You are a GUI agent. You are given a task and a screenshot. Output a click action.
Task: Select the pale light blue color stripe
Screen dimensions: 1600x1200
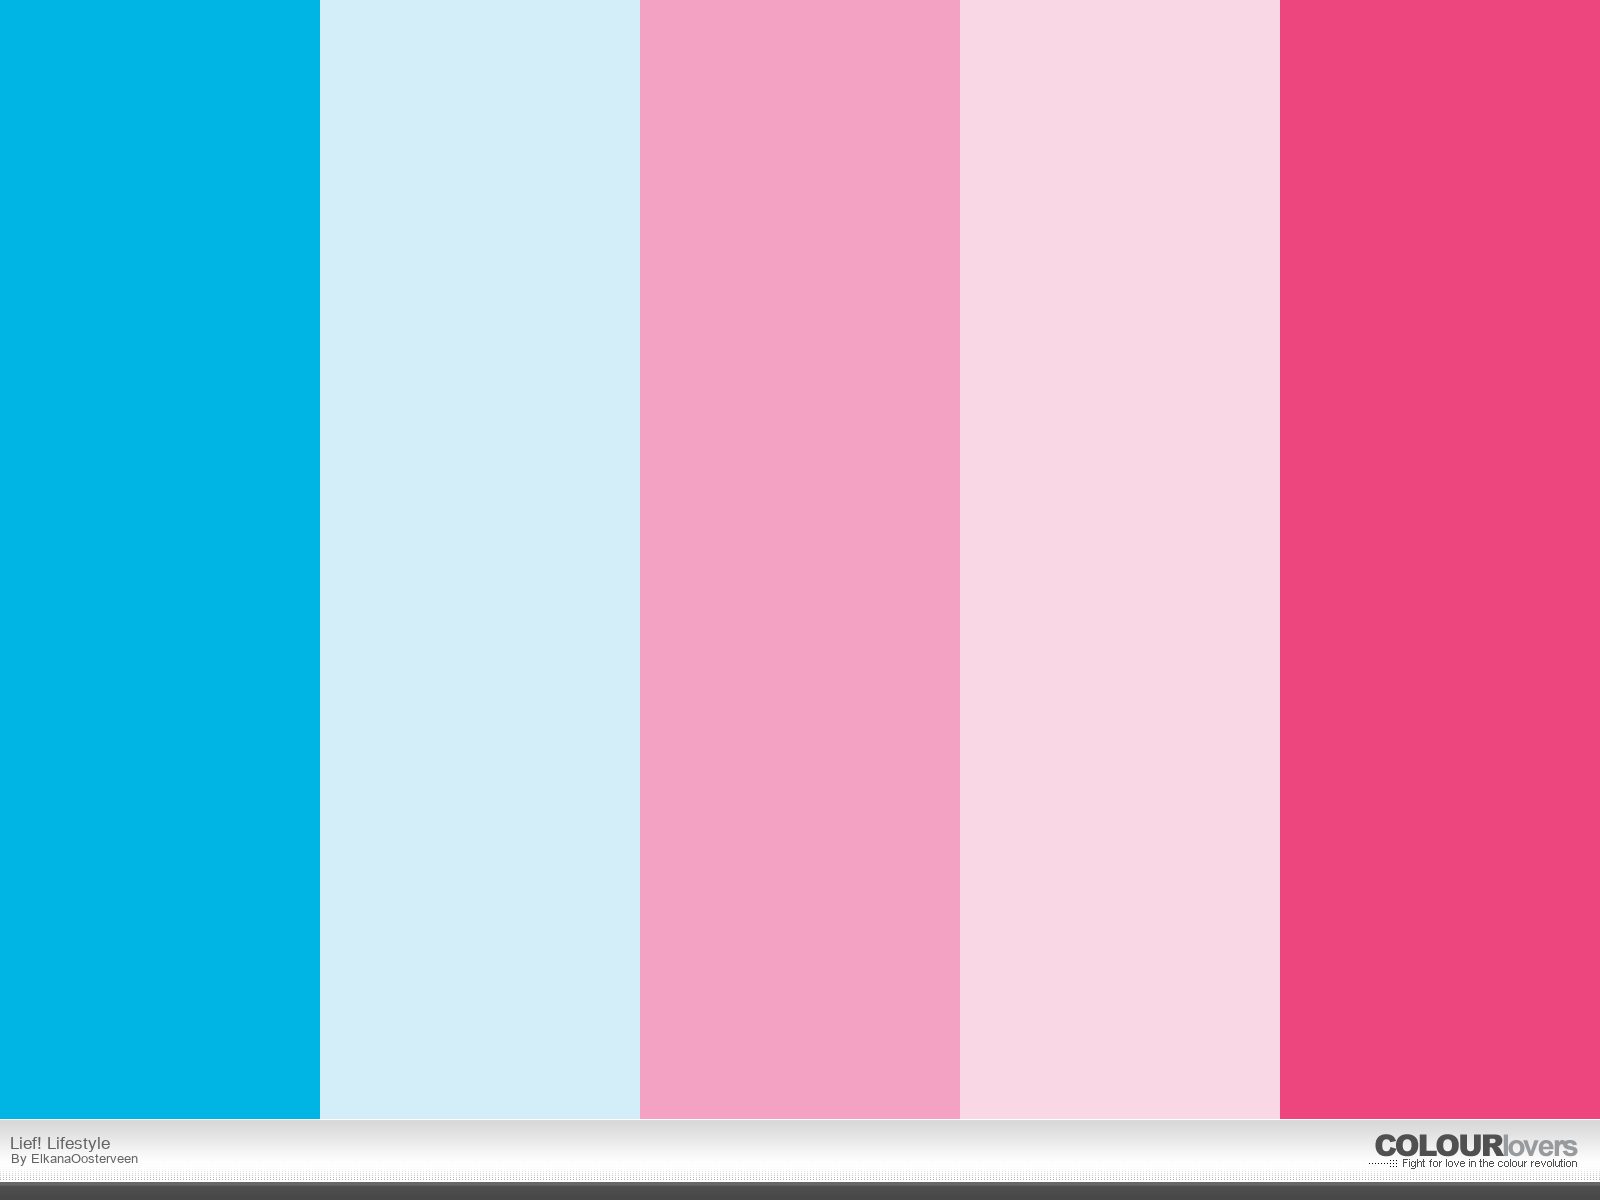[480, 559]
